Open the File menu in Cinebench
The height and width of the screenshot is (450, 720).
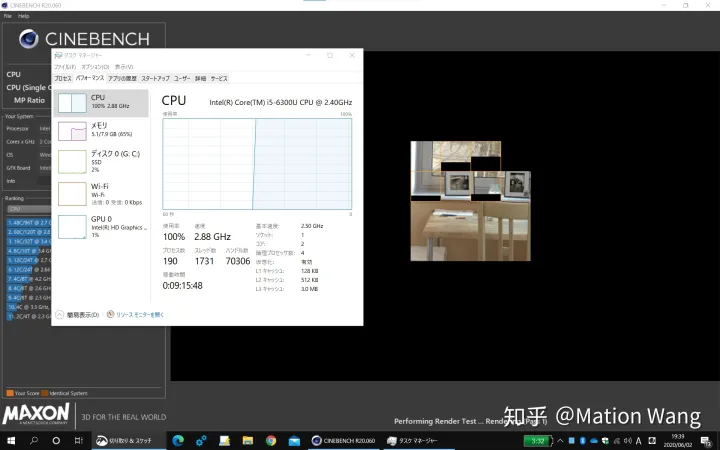click(x=8, y=16)
